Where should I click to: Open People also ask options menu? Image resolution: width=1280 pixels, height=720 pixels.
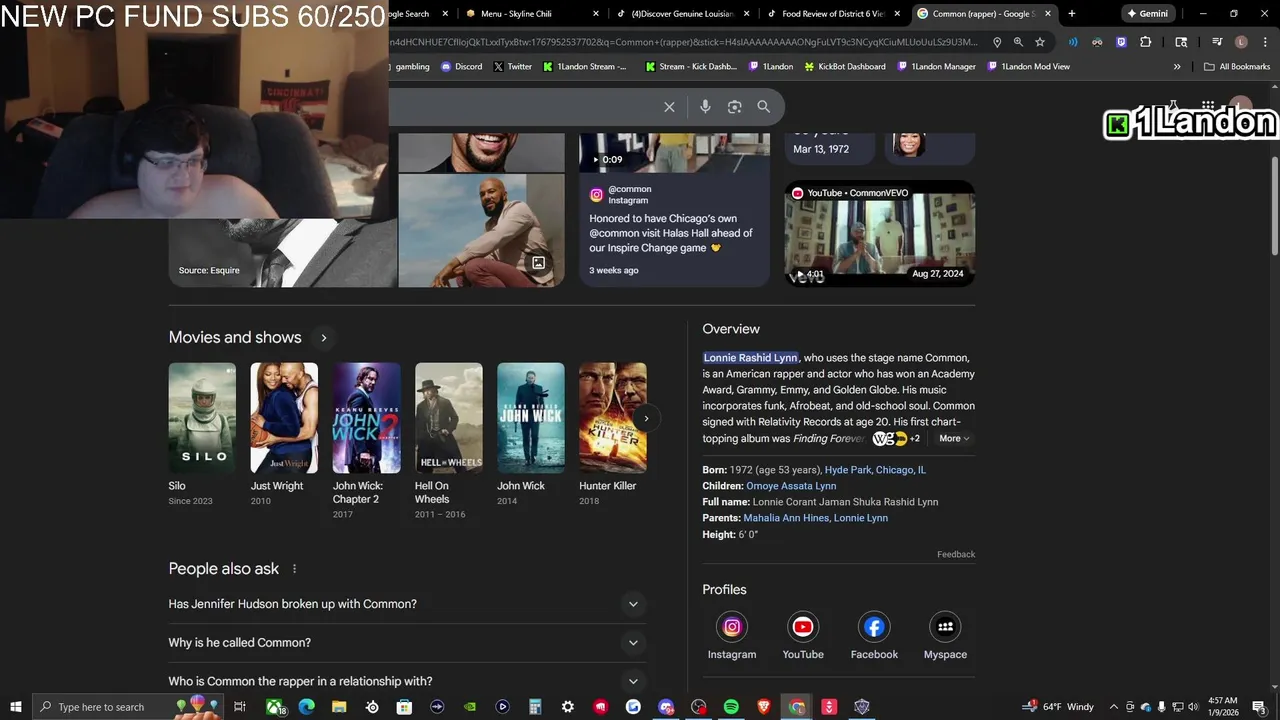click(x=294, y=569)
